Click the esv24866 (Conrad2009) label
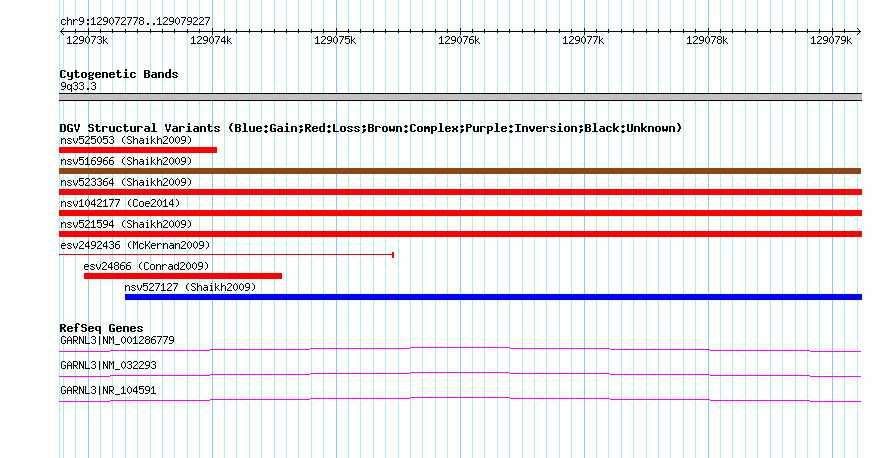This screenshot has height=458, width=890. [146, 266]
